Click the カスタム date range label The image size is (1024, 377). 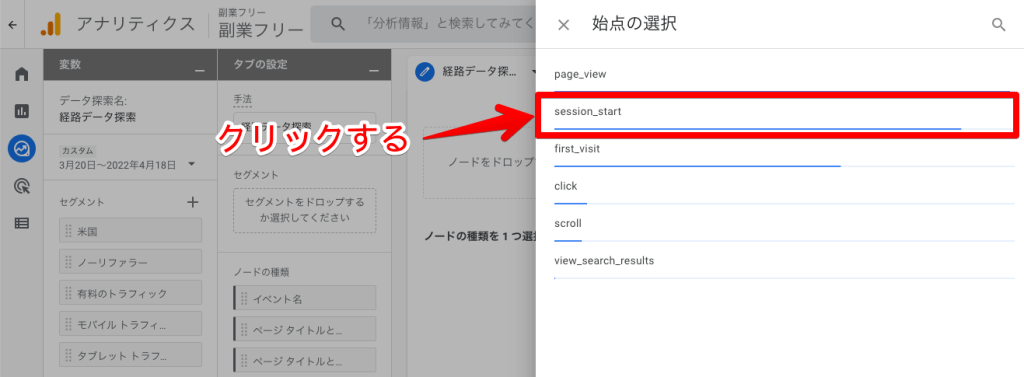(x=78, y=150)
